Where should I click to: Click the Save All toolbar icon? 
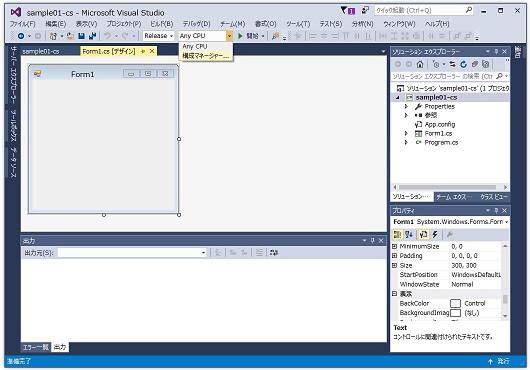92,36
